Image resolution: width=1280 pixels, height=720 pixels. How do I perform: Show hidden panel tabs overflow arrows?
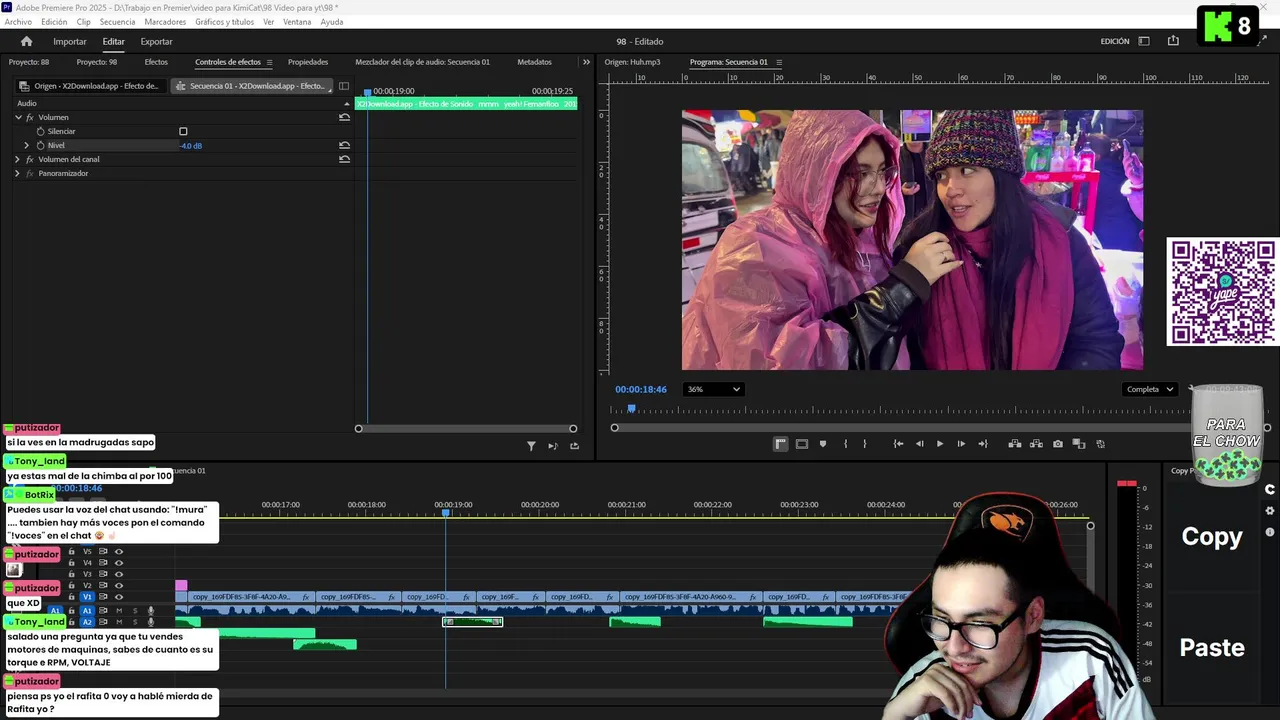[586, 62]
